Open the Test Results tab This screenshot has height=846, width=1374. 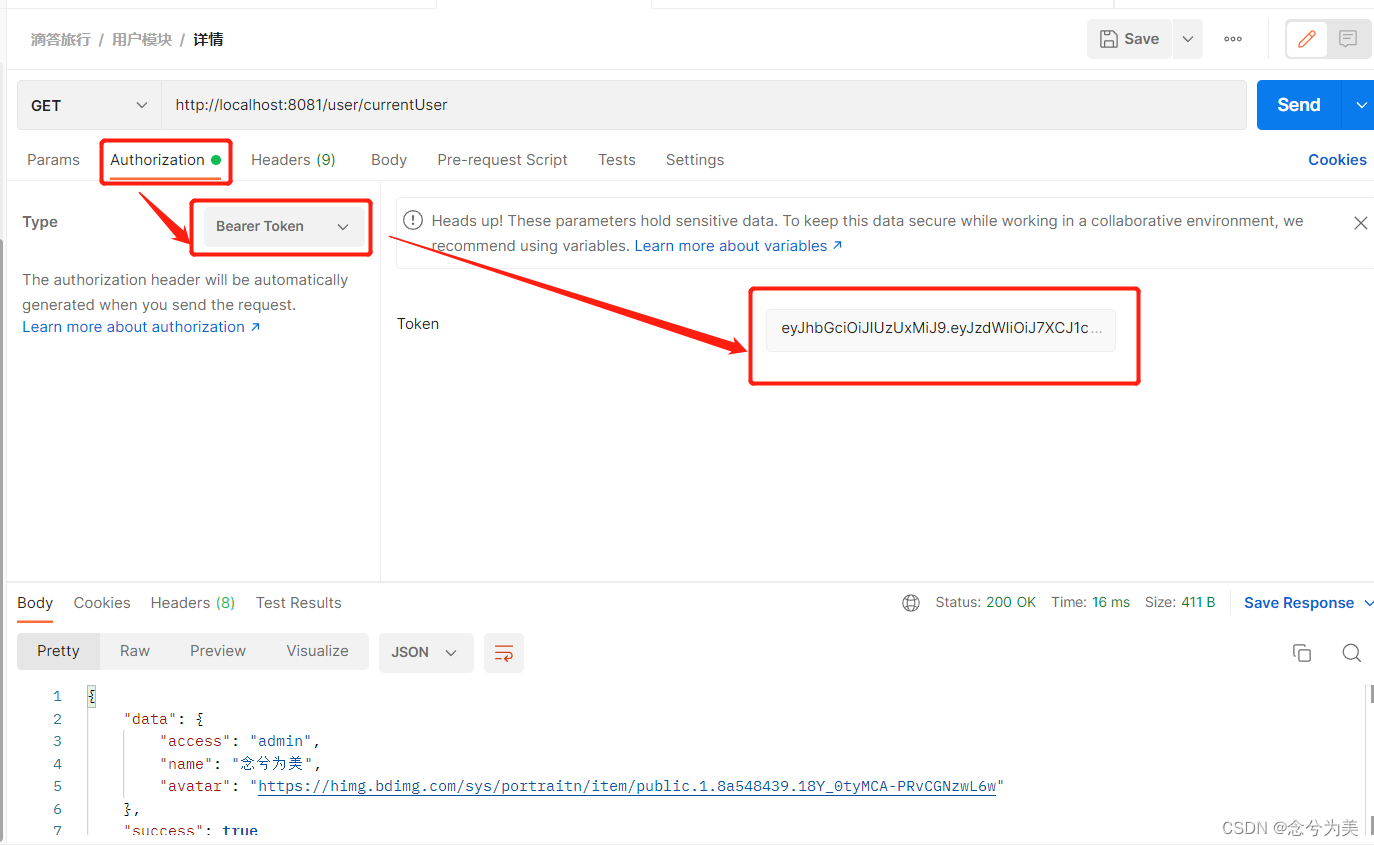[298, 603]
